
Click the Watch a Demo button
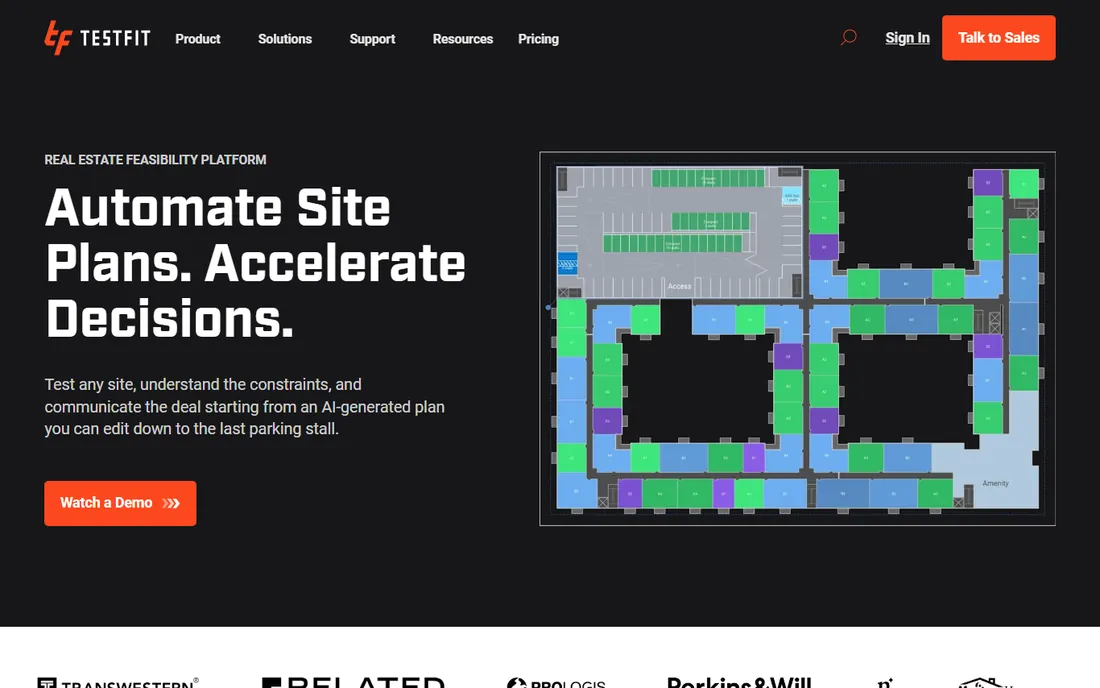coord(120,503)
